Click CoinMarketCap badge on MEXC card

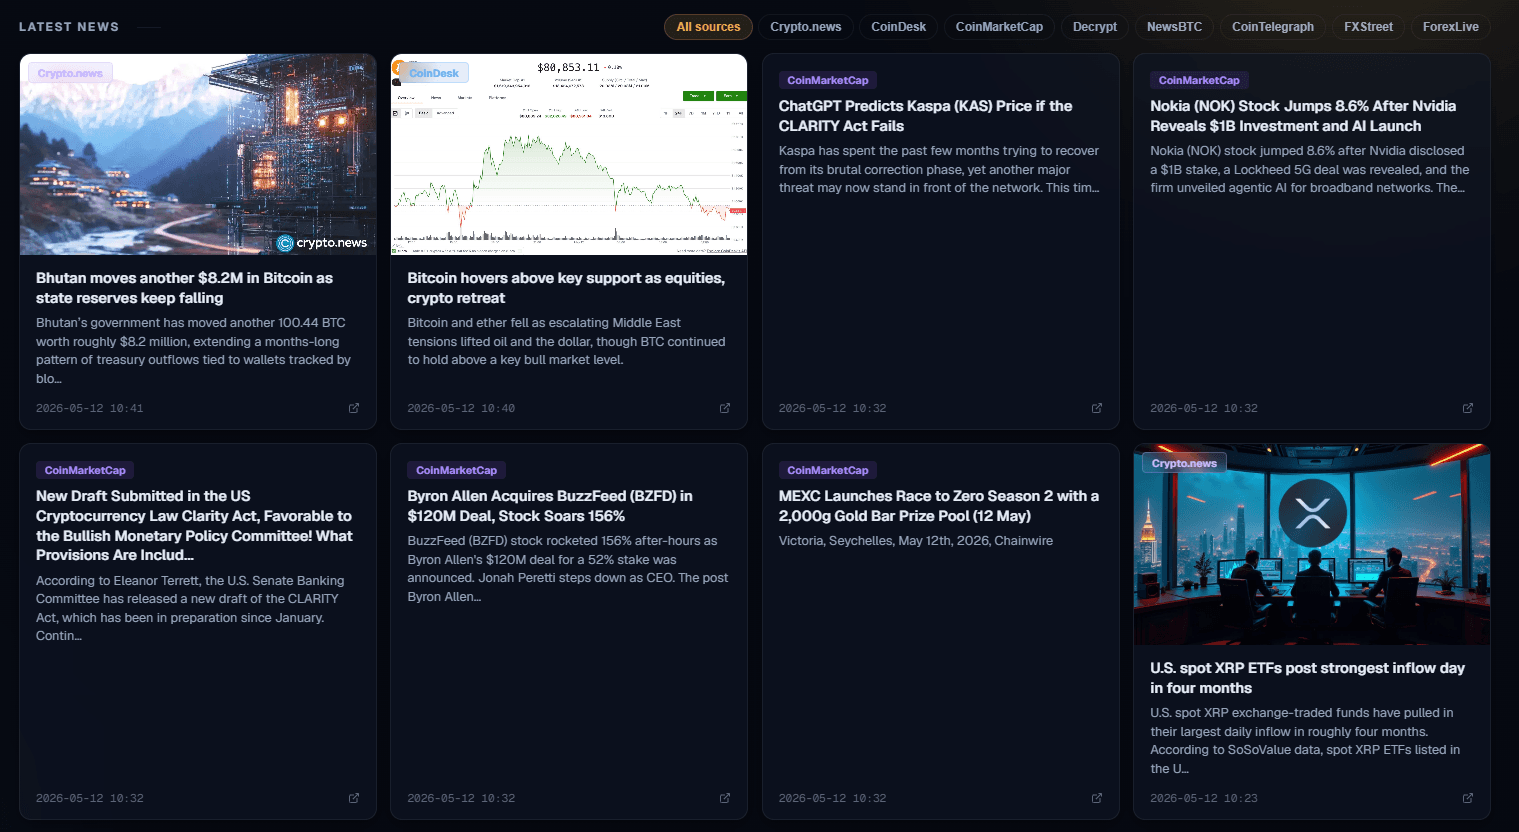(x=828, y=470)
